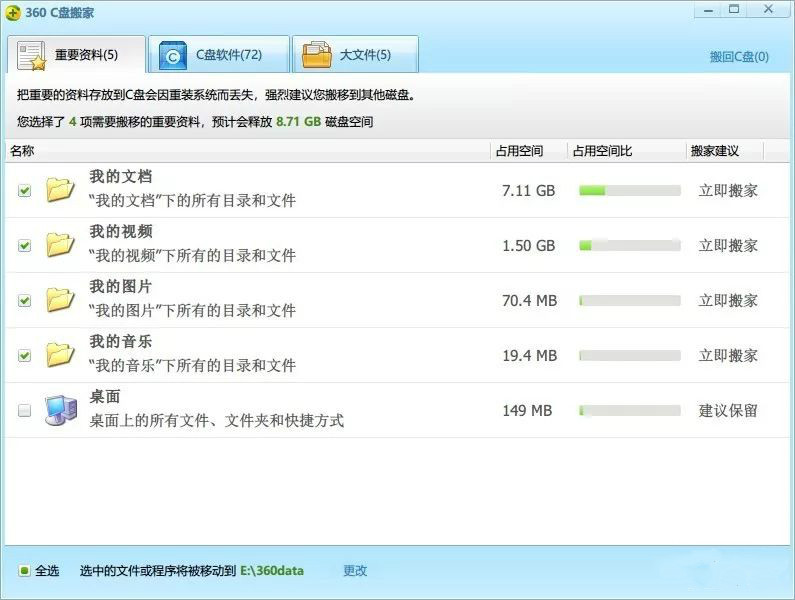Image resolution: width=795 pixels, height=600 pixels.
Task: Click the 搬回C盘(0) link
Action: [739, 57]
